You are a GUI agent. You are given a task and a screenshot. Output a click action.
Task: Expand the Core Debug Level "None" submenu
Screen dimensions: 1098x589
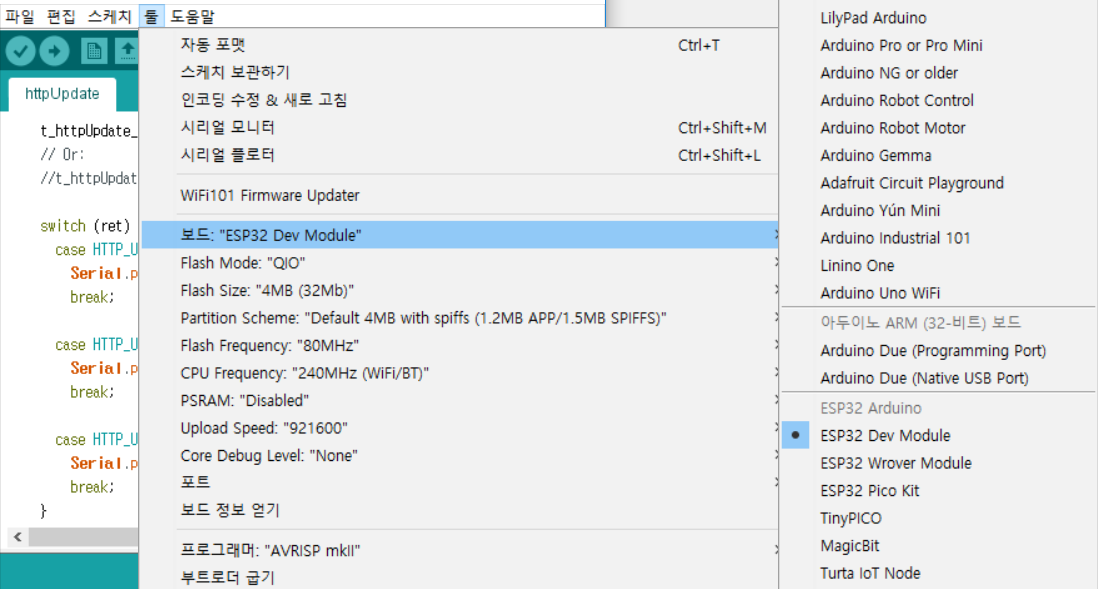coord(459,455)
